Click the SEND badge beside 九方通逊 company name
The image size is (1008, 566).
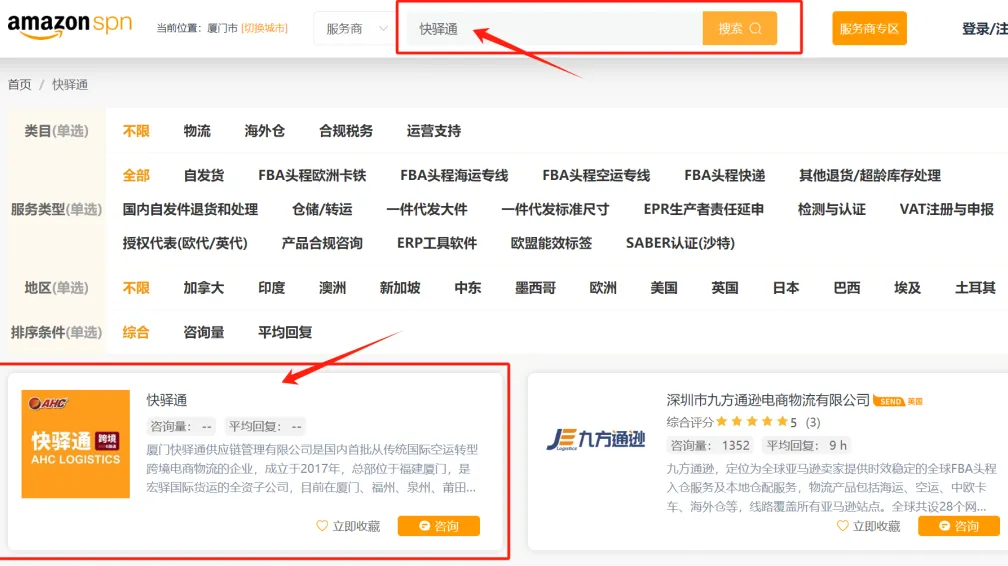click(x=889, y=401)
